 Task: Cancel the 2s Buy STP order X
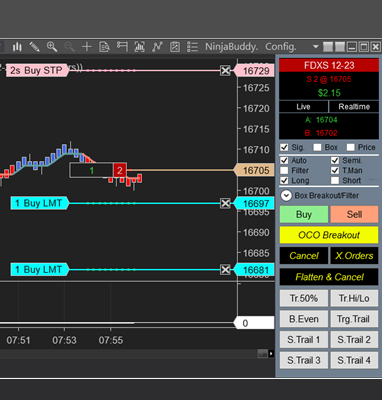(226, 71)
